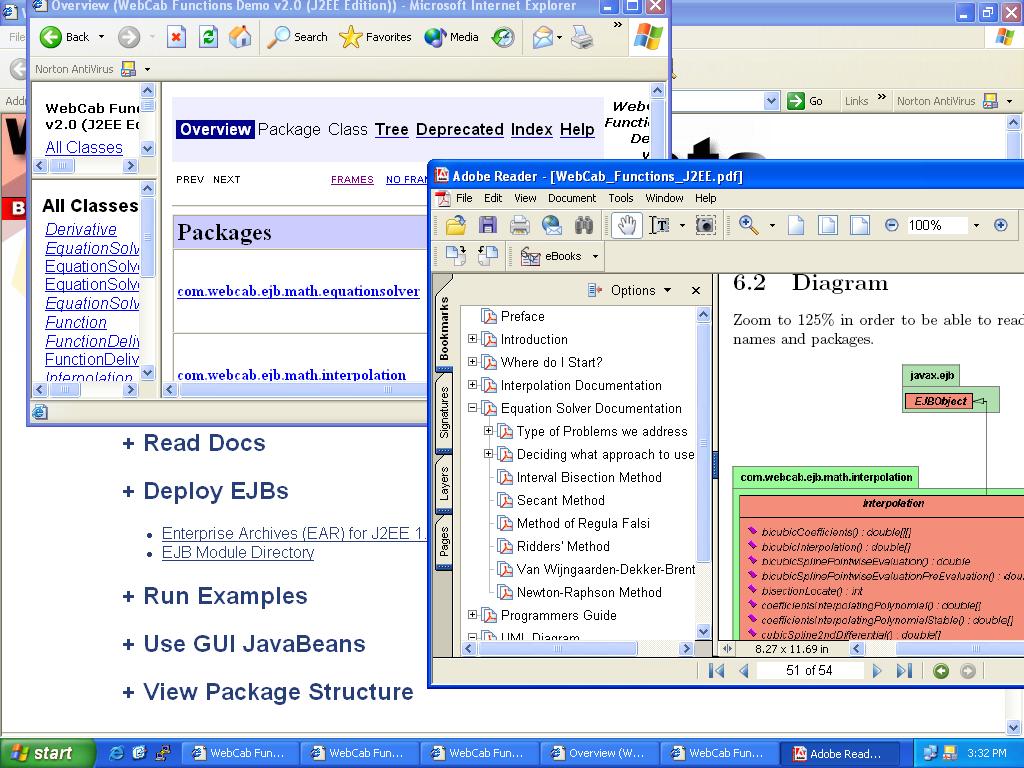1024x768 pixels.
Task: Click the Rotate Clockwise icon
Action: tap(456, 255)
